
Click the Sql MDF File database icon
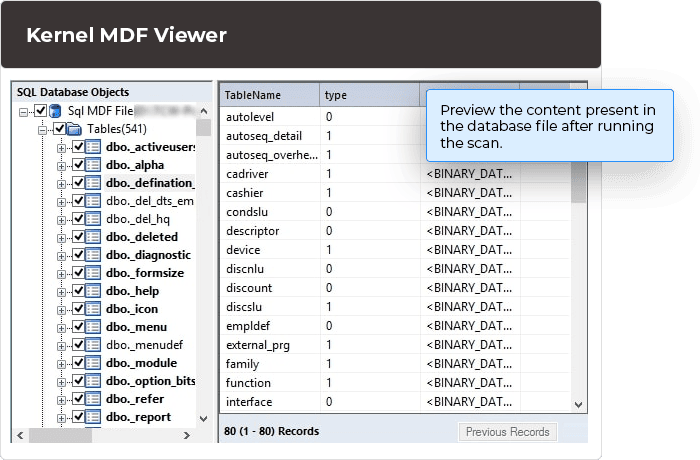55,111
